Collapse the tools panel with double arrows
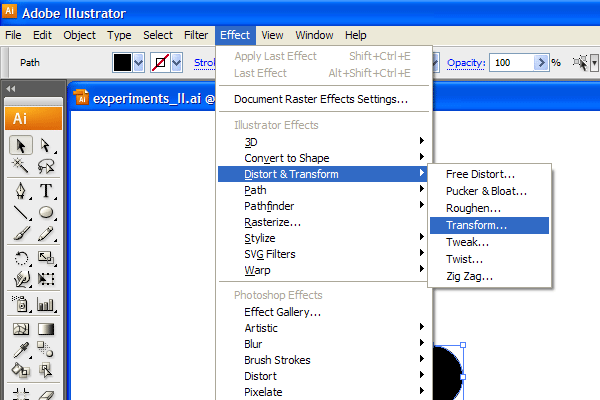This screenshot has height=400, width=600. pyautogui.click(x=11, y=89)
